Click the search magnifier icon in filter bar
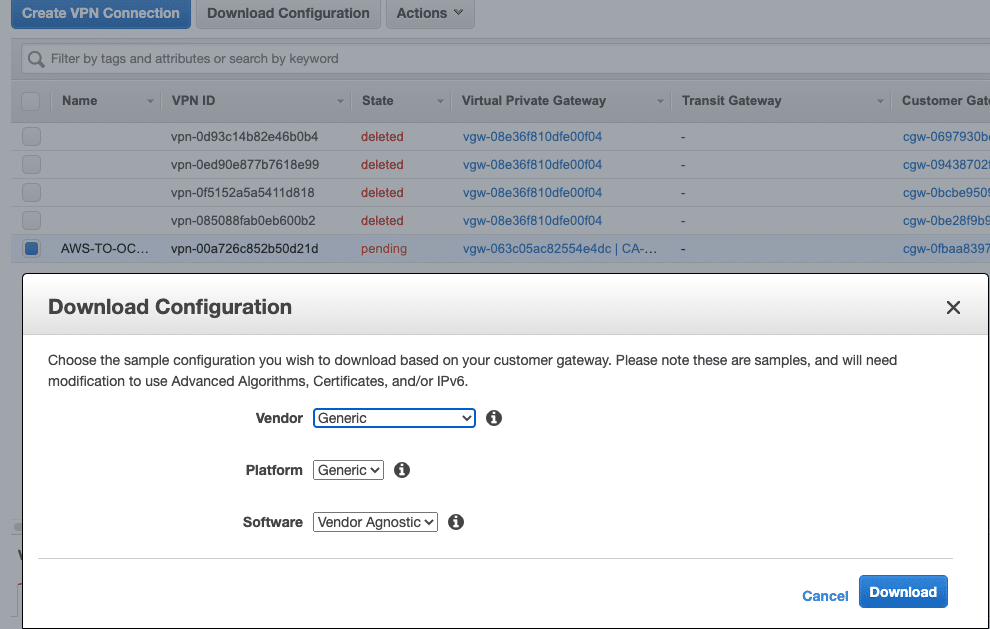 point(36,59)
